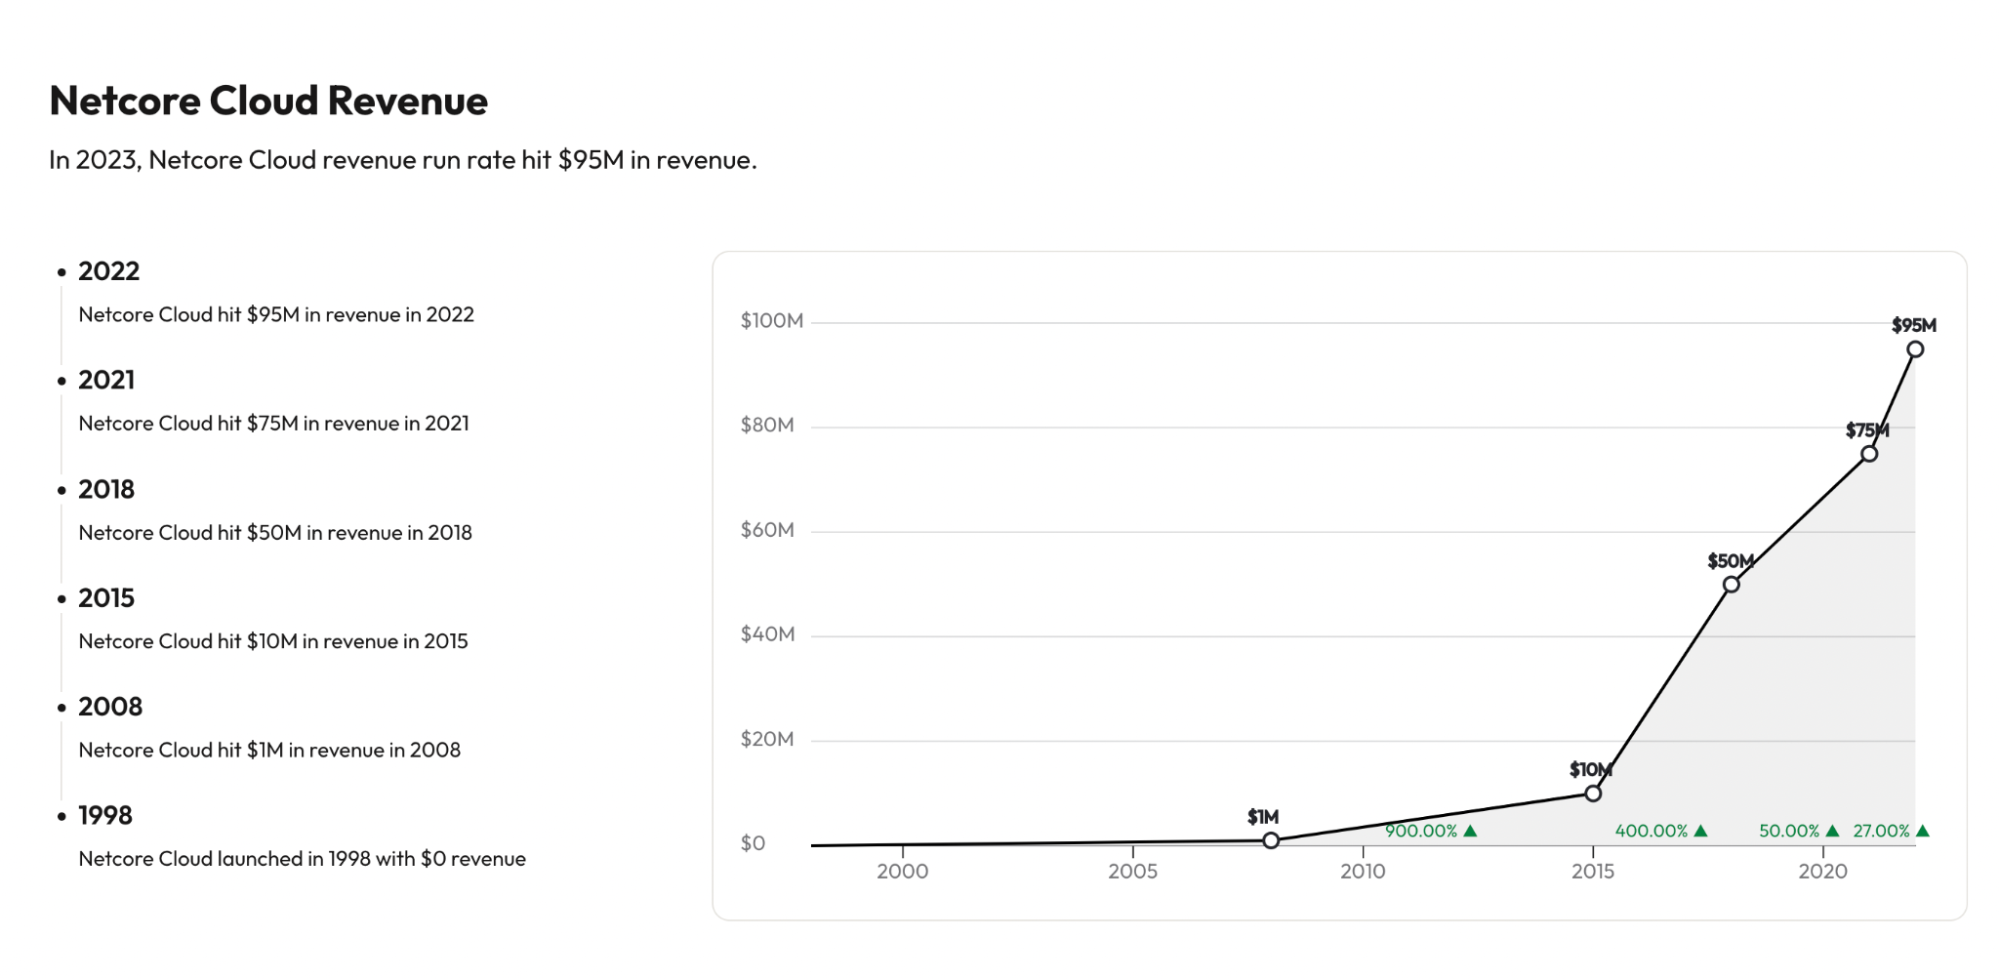Click the Netcore Cloud Revenue heading
This screenshot has height=980, width=1999.
[x=268, y=101]
